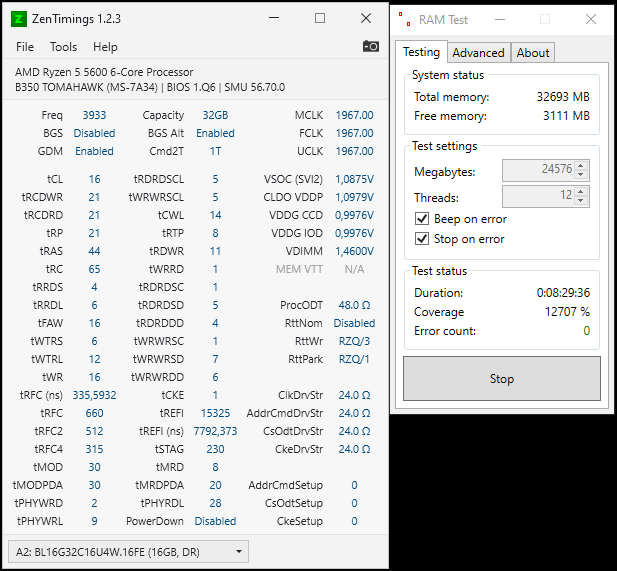Click the ProcODT value 48.0 Ω

click(x=354, y=305)
